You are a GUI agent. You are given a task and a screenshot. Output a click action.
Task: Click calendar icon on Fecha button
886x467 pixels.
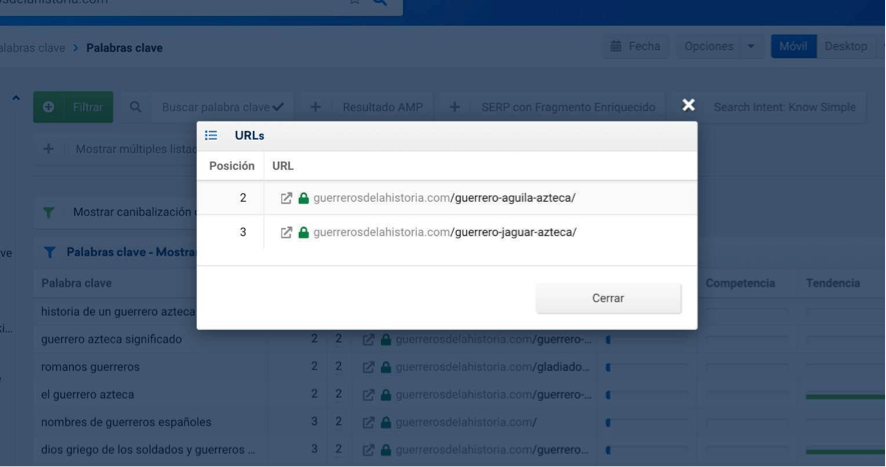point(616,46)
